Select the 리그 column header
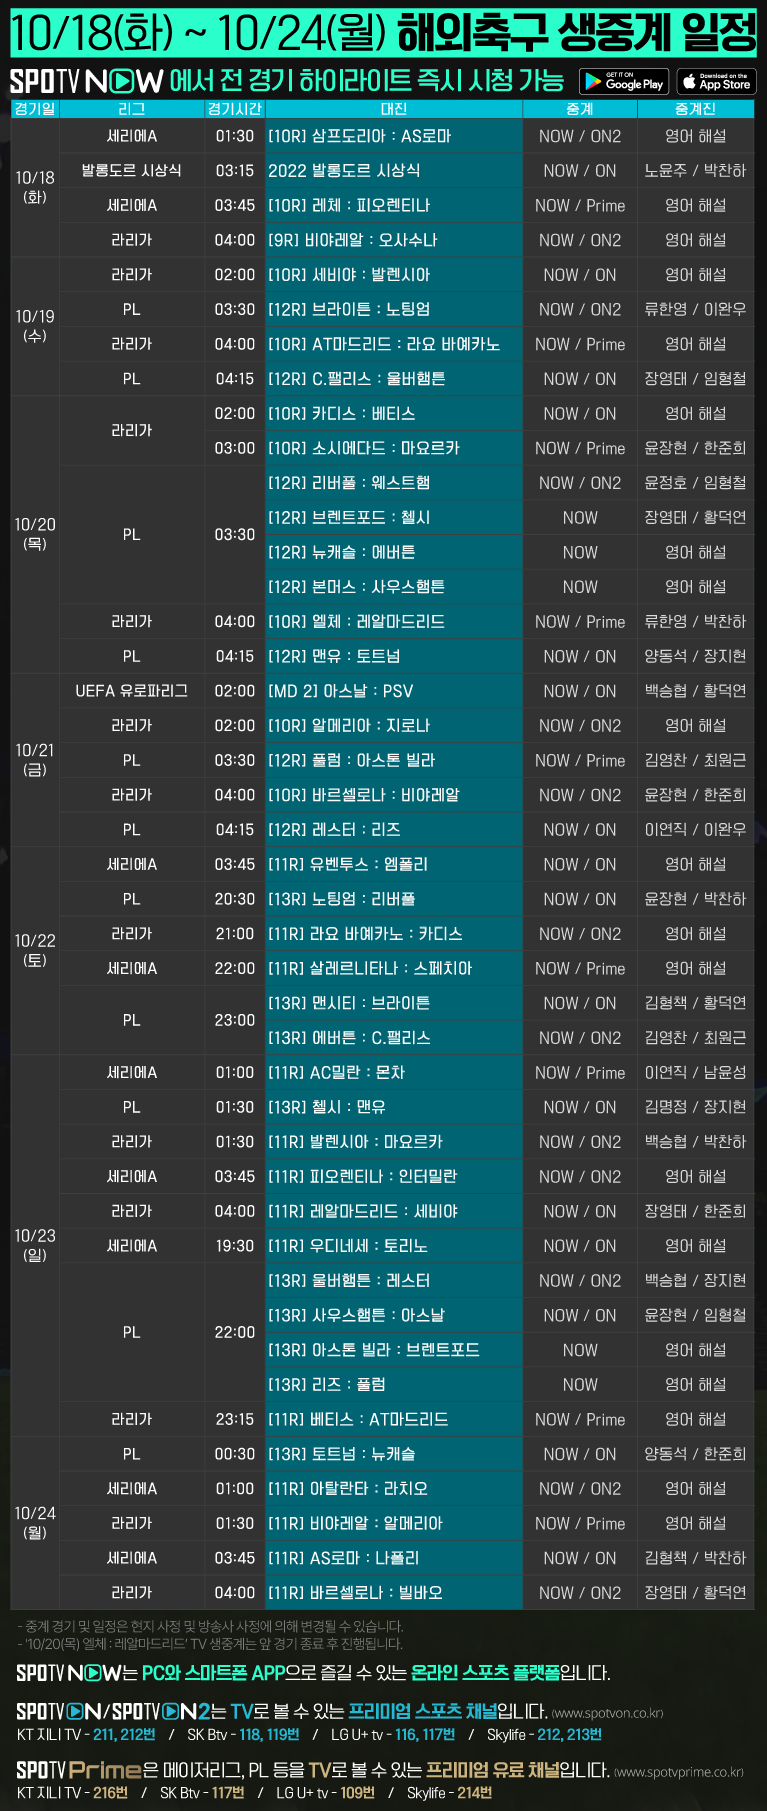Screen dimensions: 767x1811 tap(132, 109)
